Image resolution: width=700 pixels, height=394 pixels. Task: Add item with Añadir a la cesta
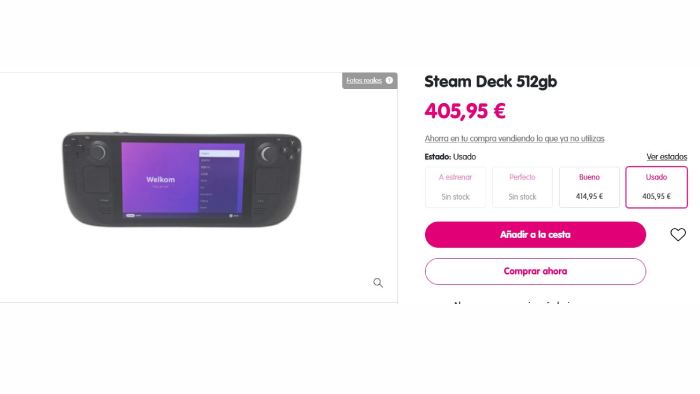point(535,235)
